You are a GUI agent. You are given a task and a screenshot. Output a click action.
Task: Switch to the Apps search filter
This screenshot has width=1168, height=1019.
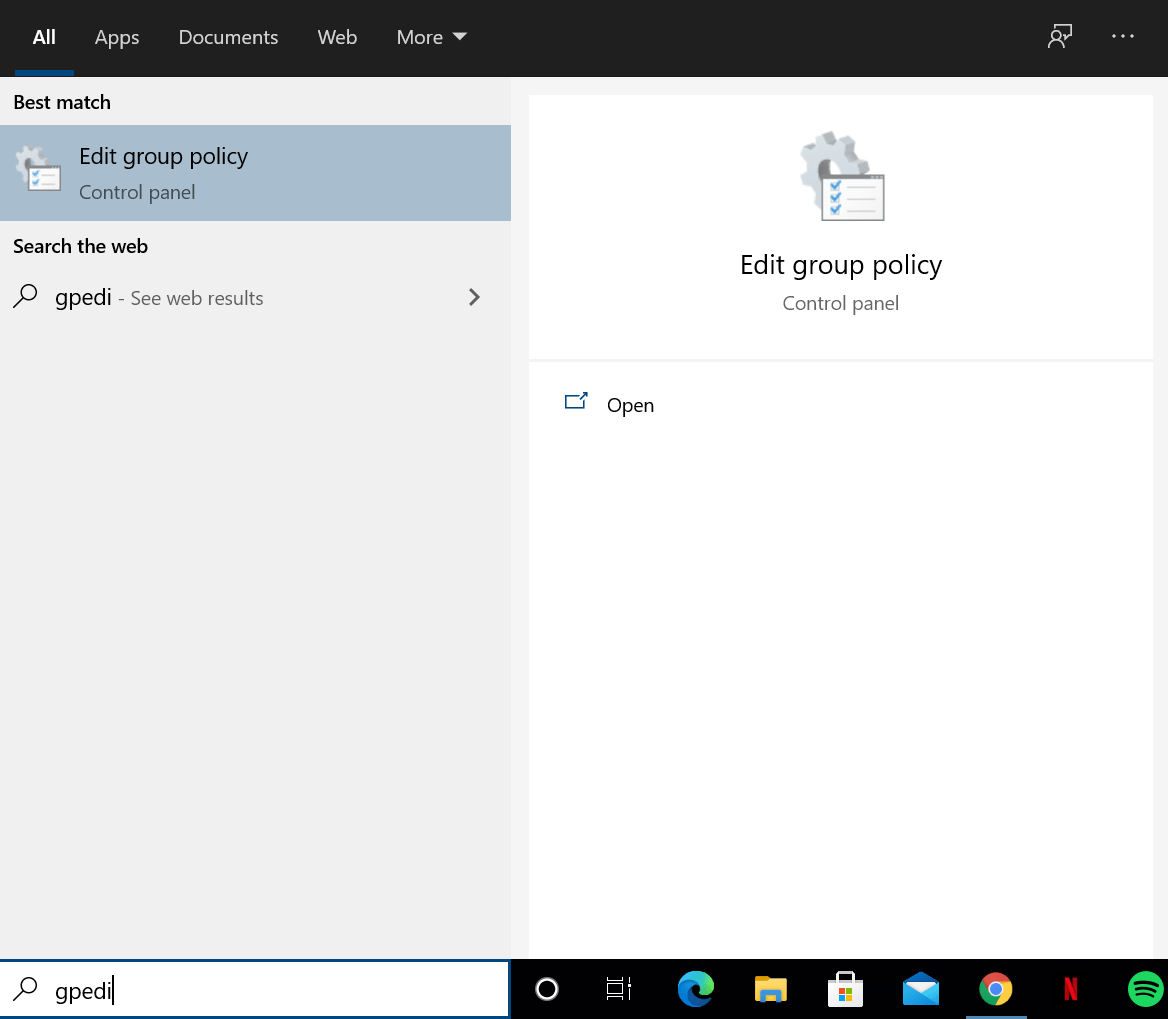(x=116, y=37)
